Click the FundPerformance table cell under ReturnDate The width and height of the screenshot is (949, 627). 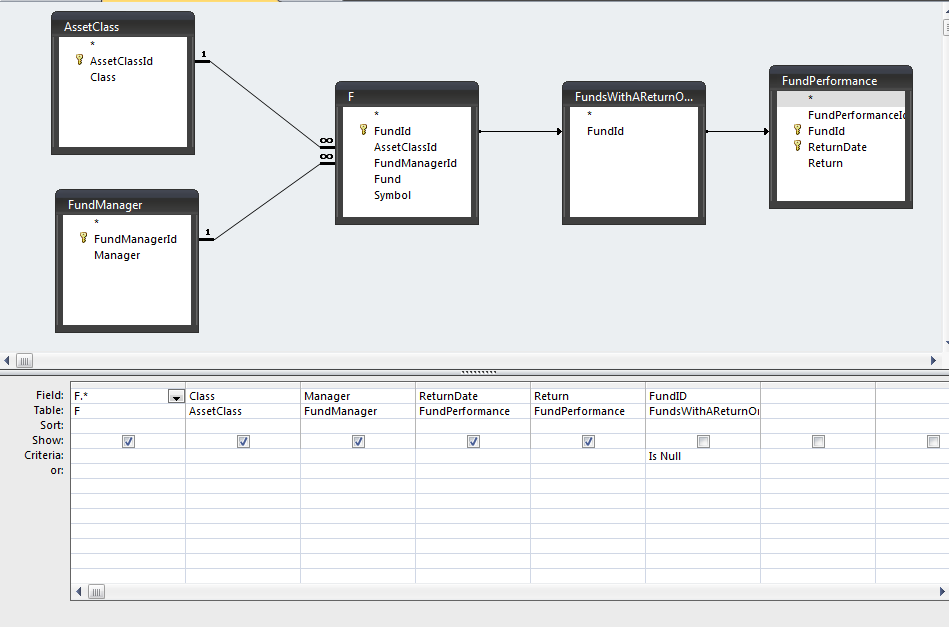473,411
